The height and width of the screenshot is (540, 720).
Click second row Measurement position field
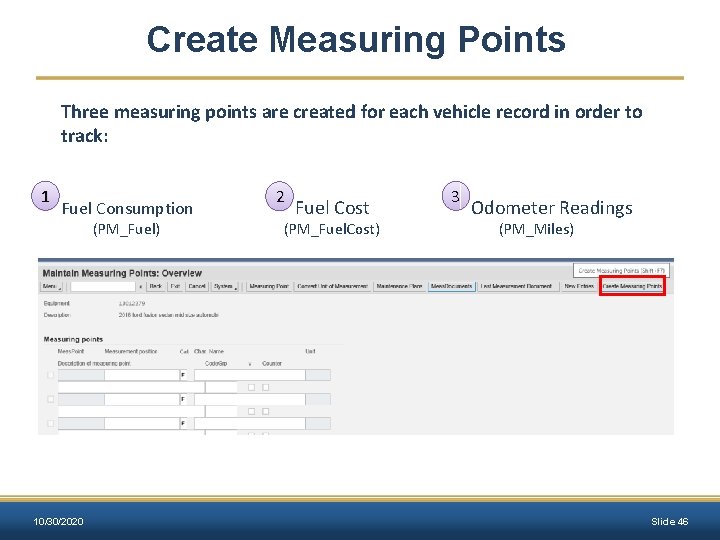pos(141,399)
